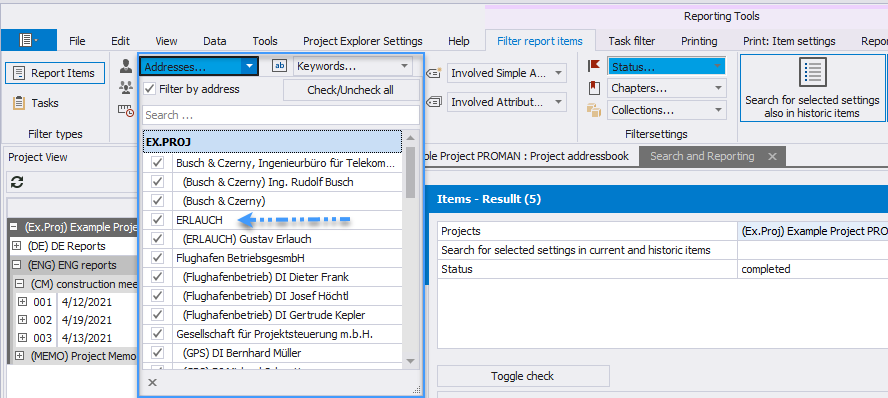Click the red bookmark Chapters icon
888x398 pixels.
(x=594, y=88)
